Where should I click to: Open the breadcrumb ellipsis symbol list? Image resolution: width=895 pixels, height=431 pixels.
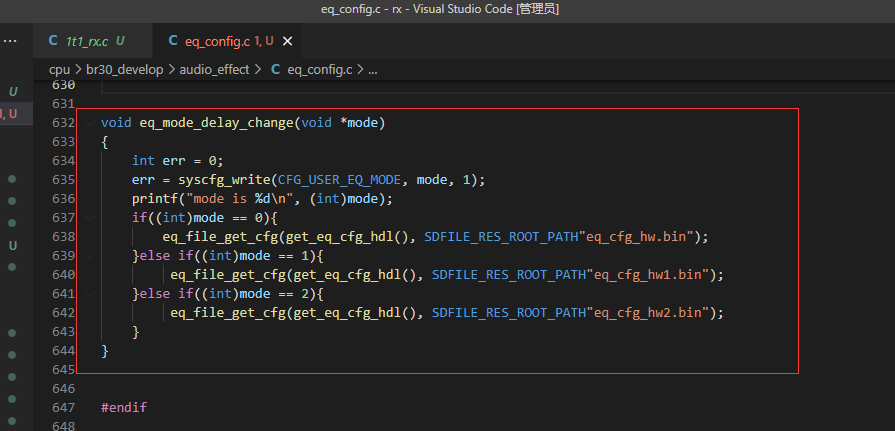point(373,70)
